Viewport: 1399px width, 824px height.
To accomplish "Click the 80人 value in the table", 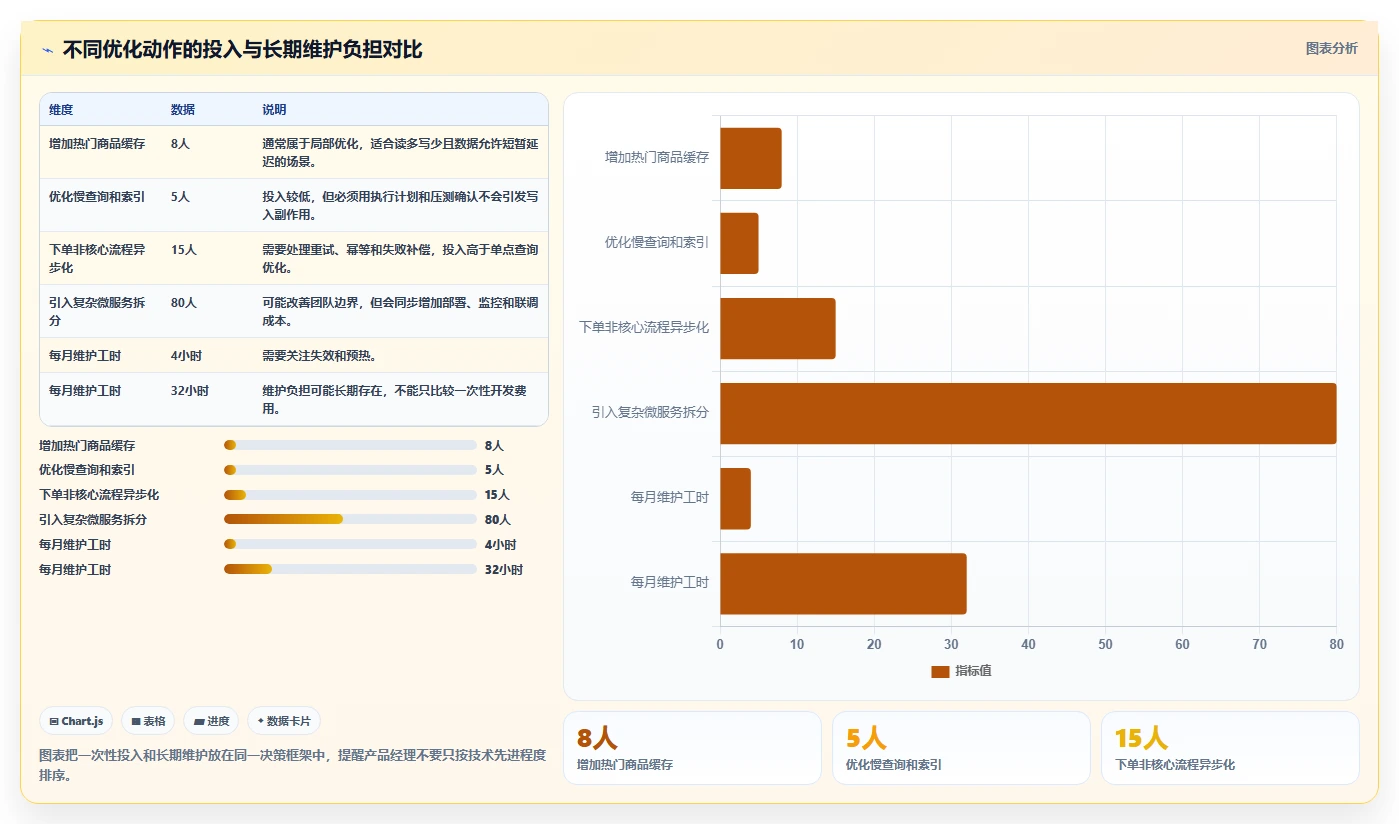I will pyautogui.click(x=184, y=302).
